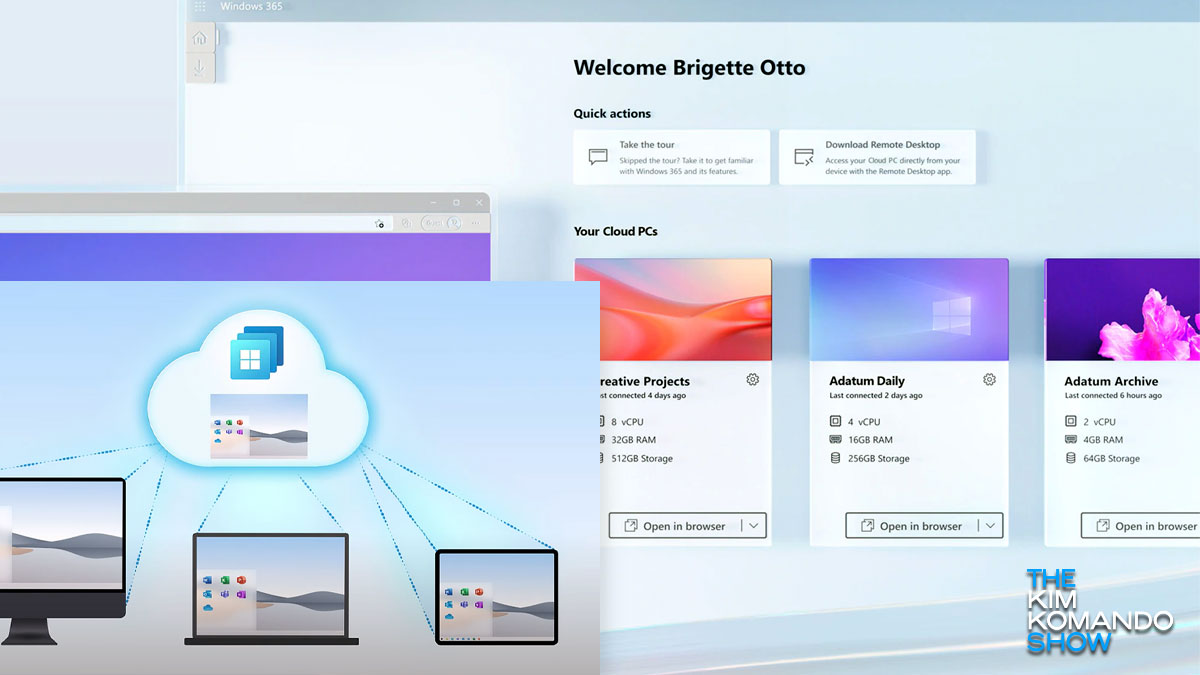Viewport: 1200px width, 675px height.
Task: Click the Welcome Brigette Otto heading
Action: point(689,68)
